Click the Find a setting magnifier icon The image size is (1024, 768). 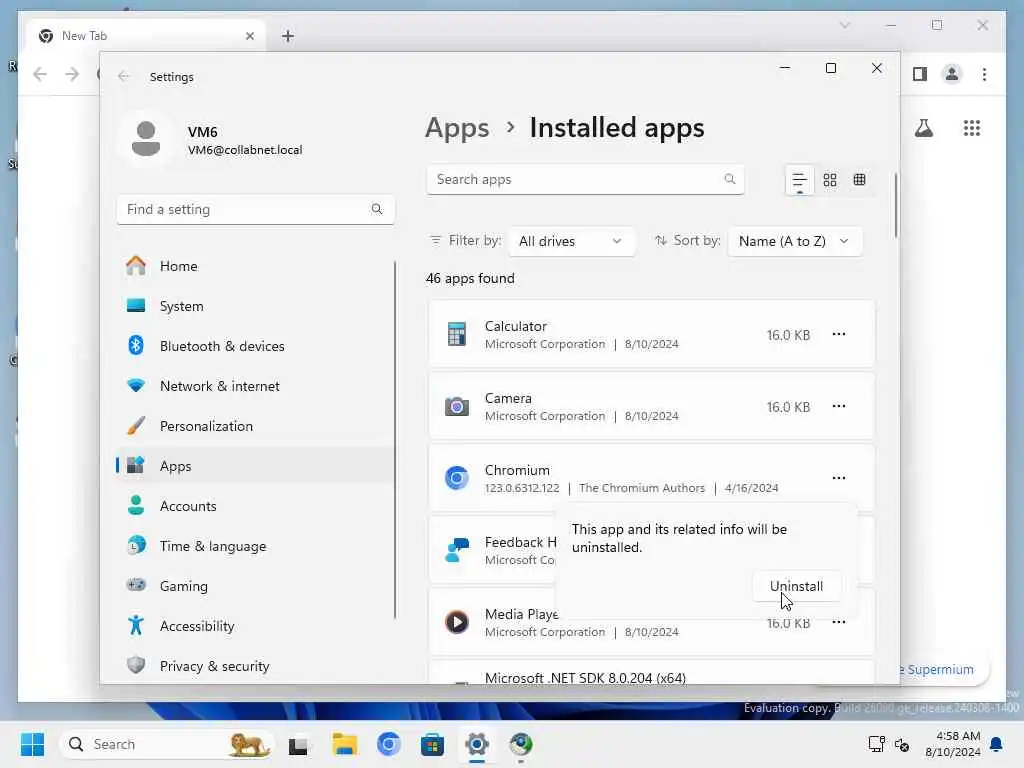click(x=377, y=209)
